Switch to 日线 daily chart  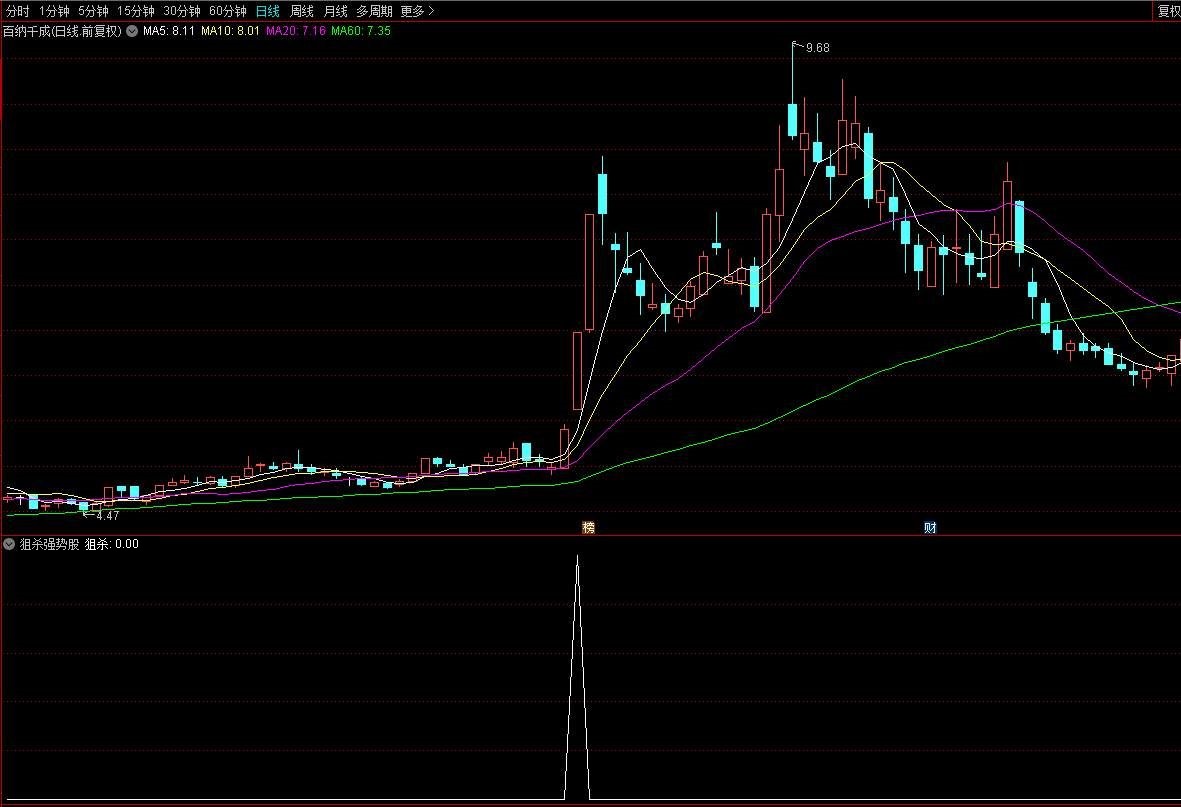pos(267,11)
